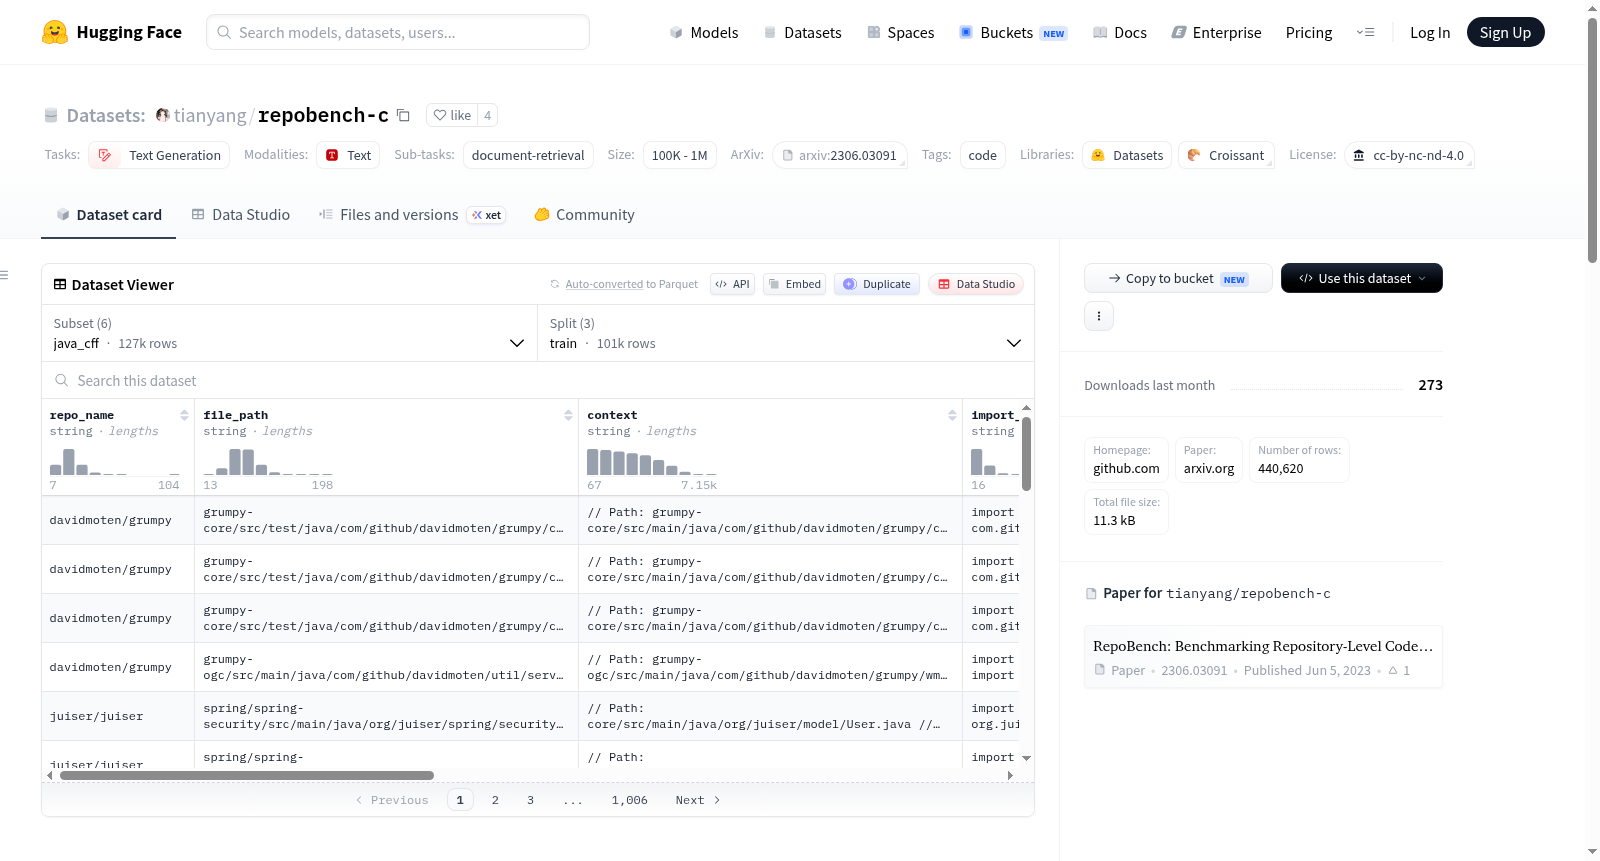Expand the Split train dropdown
Screen dimensions: 1600x861
coord(786,333)
